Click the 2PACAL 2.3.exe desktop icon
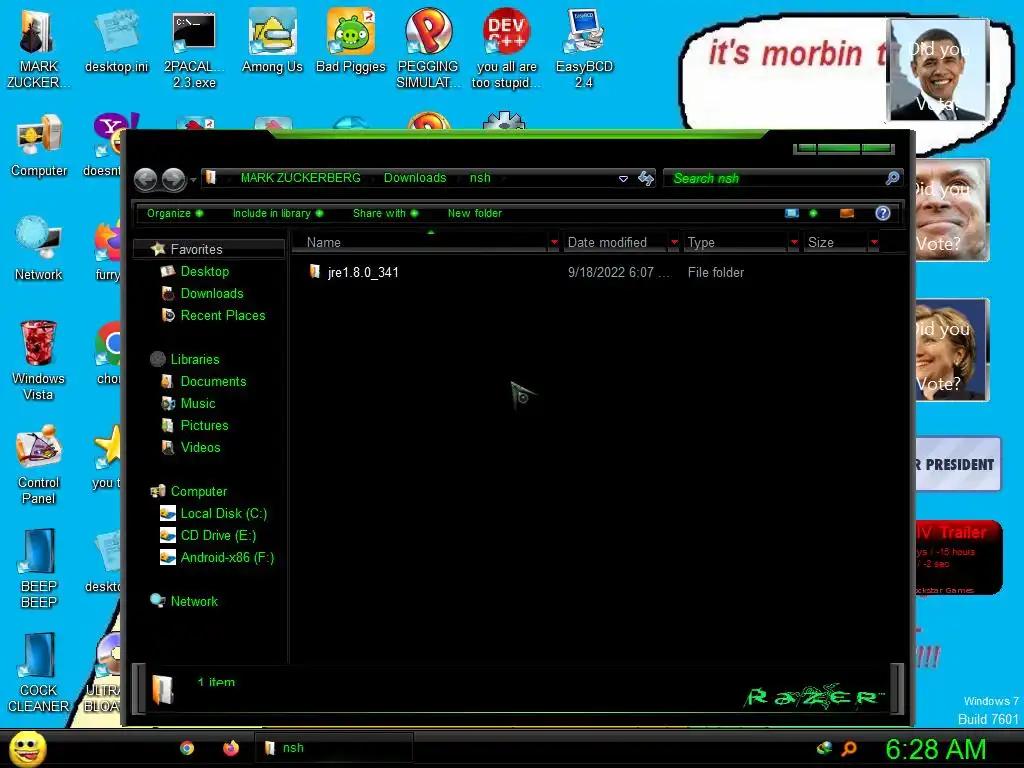 tap(194, 48)
